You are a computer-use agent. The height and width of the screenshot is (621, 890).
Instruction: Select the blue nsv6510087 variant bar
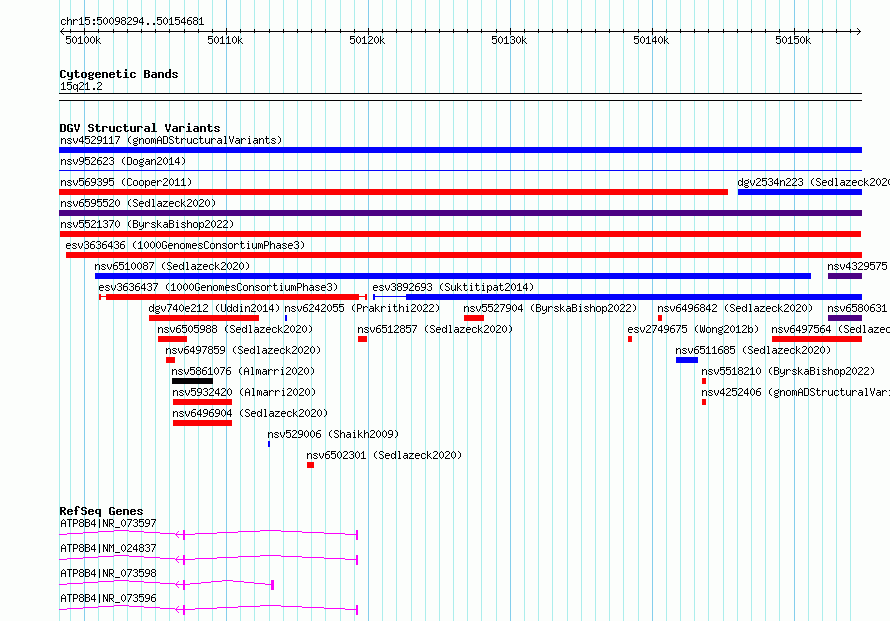(x=453, y=276)
